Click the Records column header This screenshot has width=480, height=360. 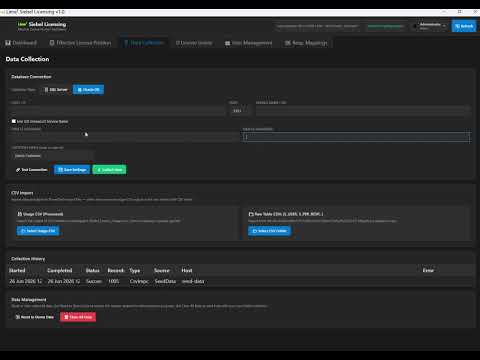[x=116, y=270]
